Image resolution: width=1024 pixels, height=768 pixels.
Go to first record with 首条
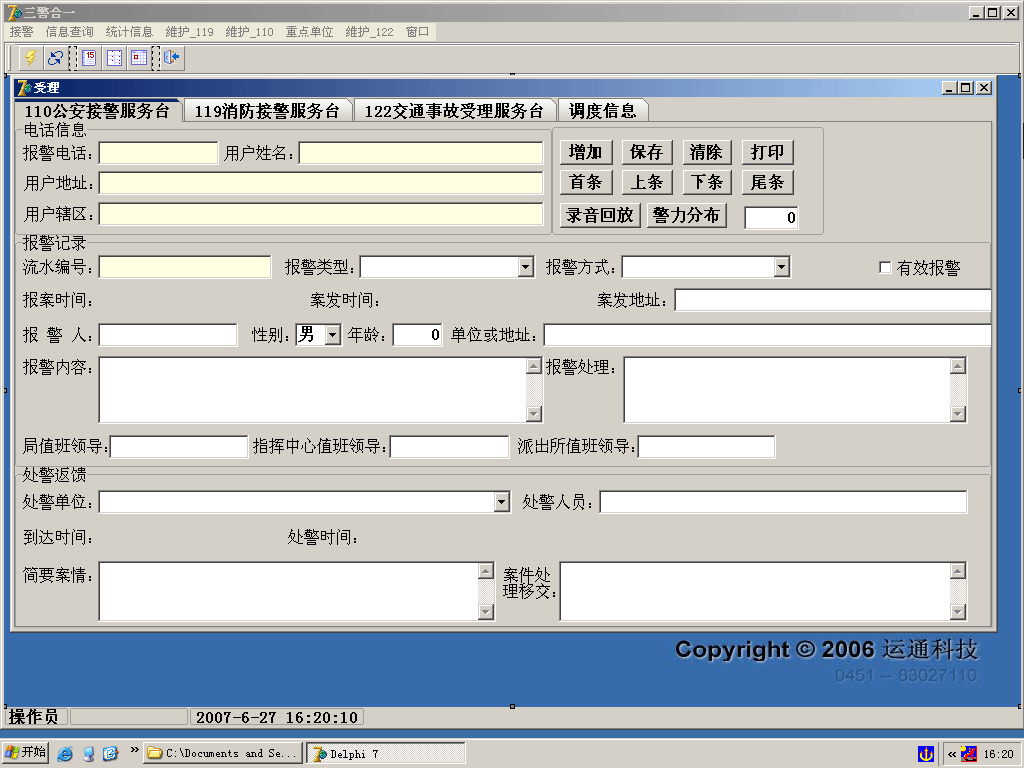click(x=586, y=182)
